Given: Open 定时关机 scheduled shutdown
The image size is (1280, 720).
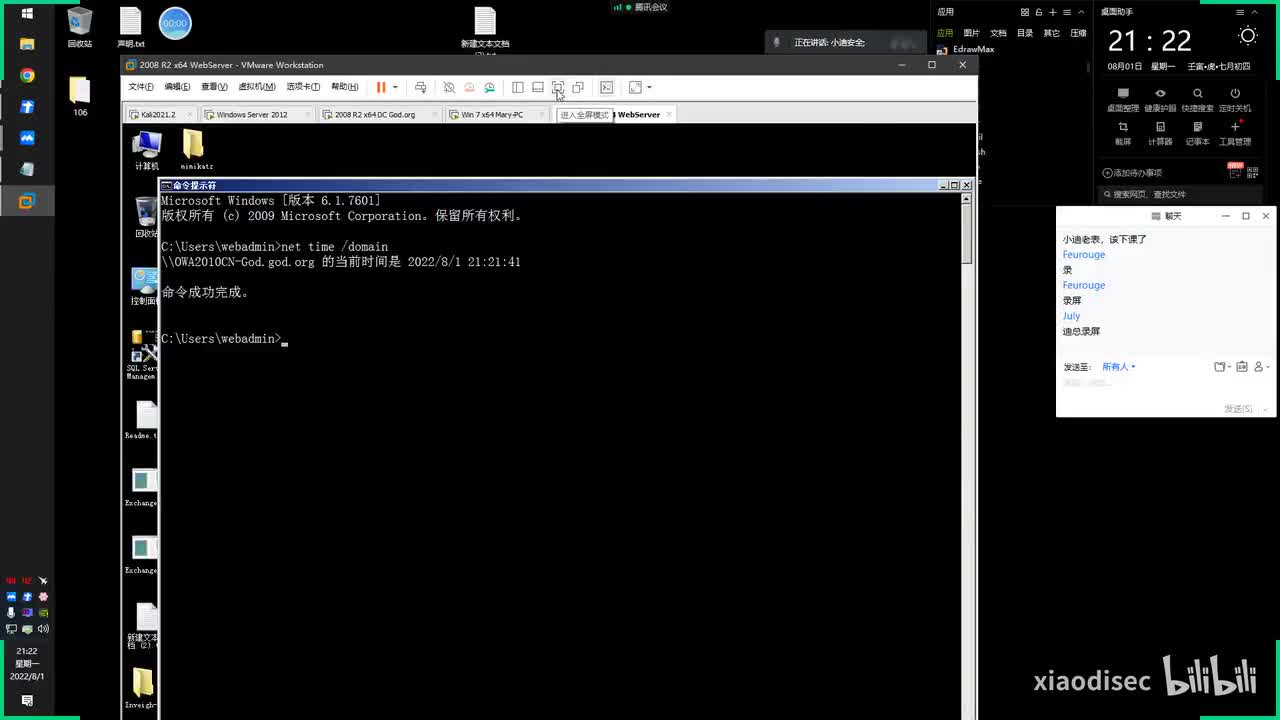Looking at the screenshot, I should point(1235,100).
